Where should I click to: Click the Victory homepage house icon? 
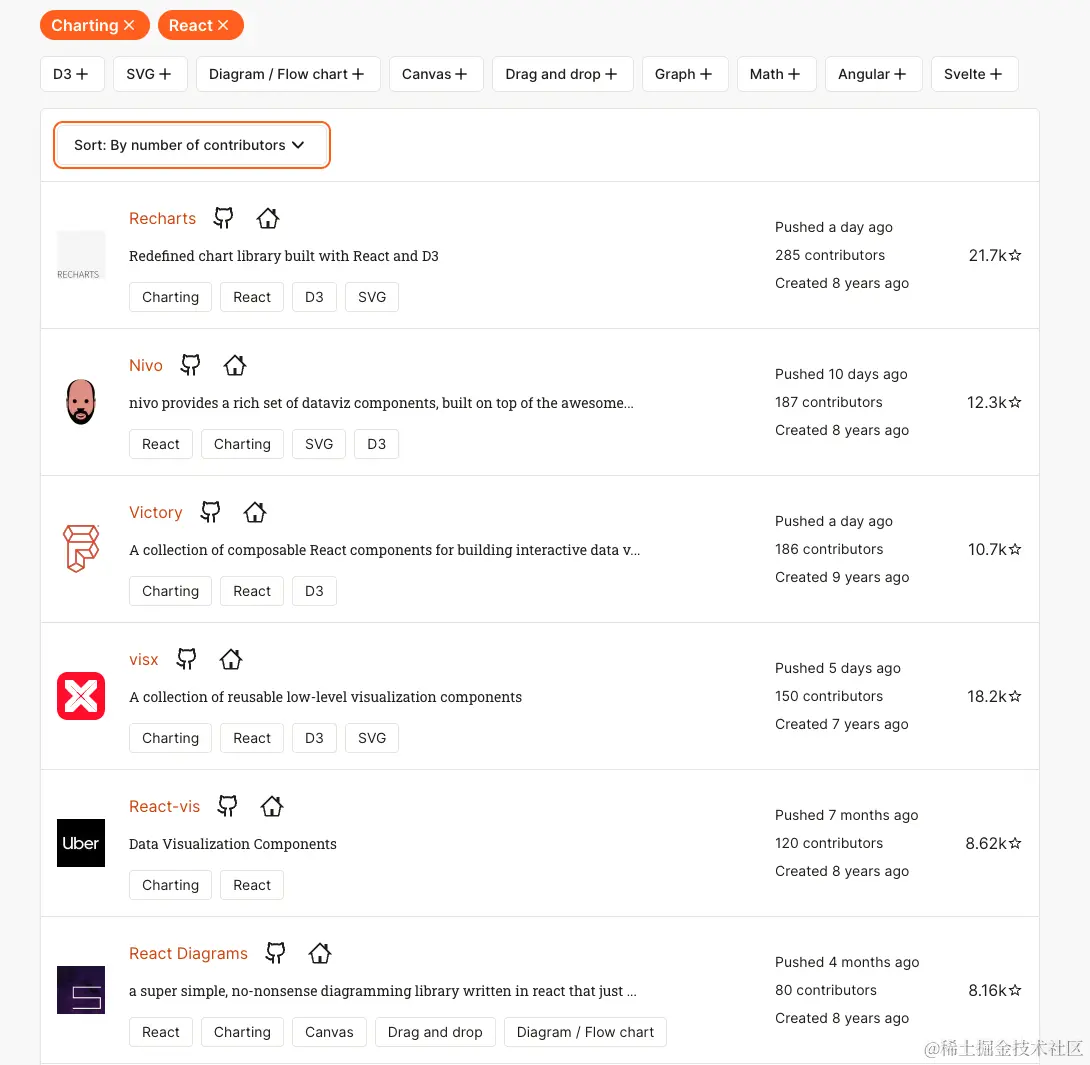(255, 512)
